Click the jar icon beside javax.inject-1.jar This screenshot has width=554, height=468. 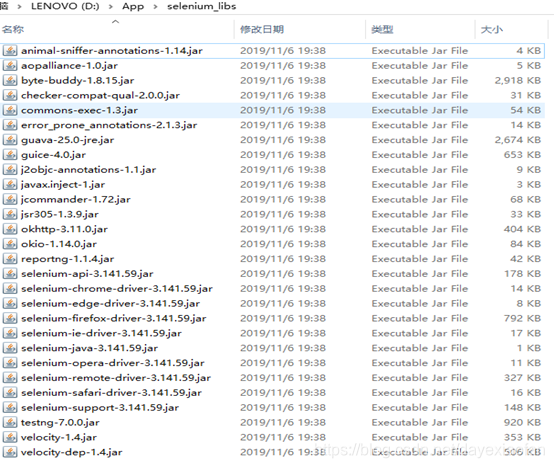pyautogui.click(x=10, y=184)
